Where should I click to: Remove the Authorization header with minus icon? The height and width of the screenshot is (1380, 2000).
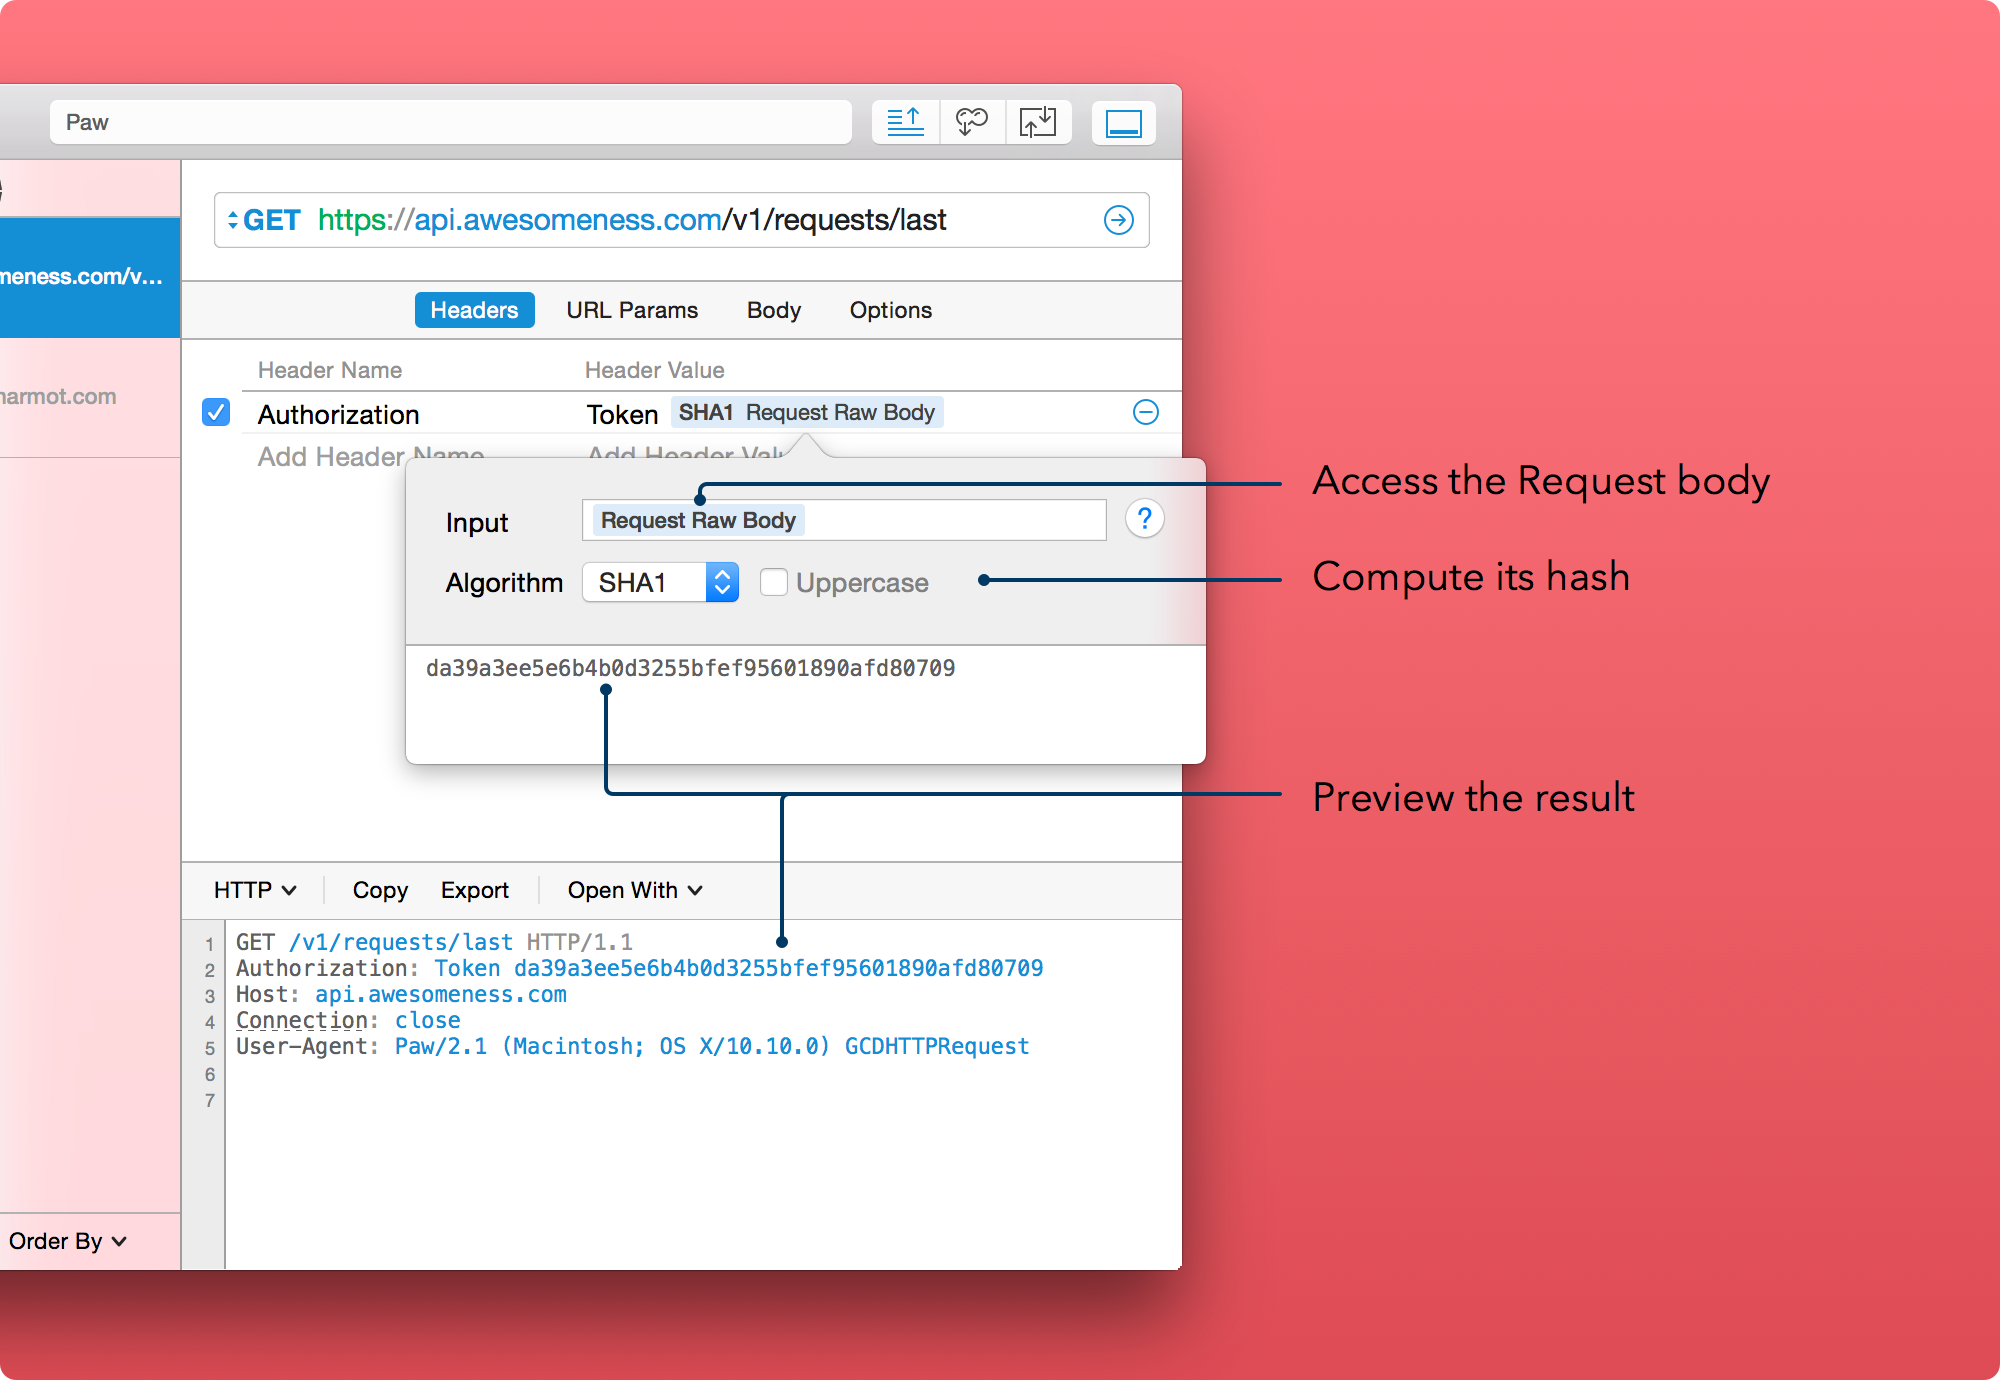pos(1146,412)
